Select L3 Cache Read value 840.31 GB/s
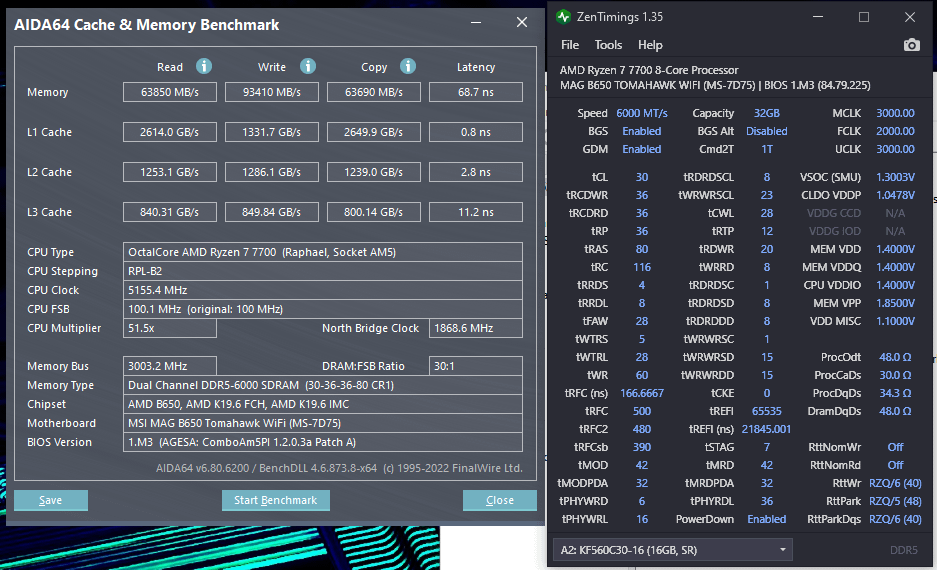Screen dimensions: 937x570 click(170, 212)
